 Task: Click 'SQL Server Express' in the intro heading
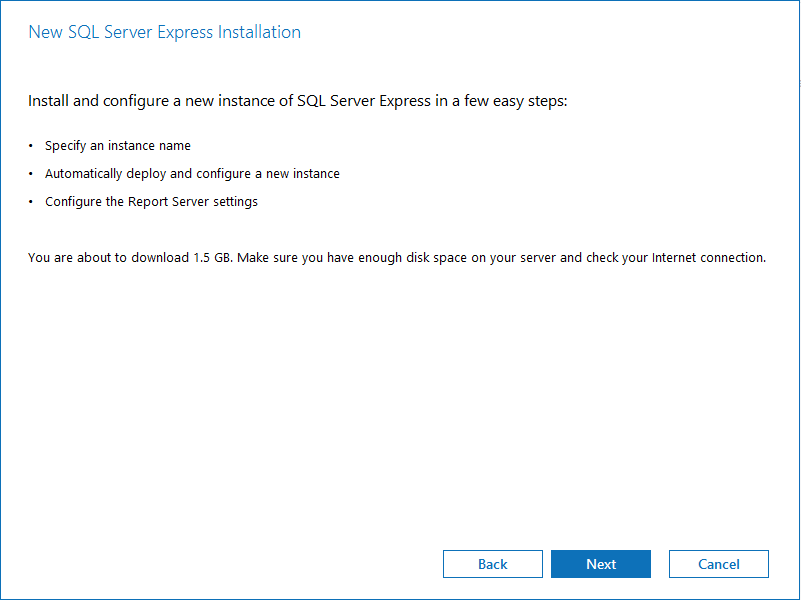[364, 101]
